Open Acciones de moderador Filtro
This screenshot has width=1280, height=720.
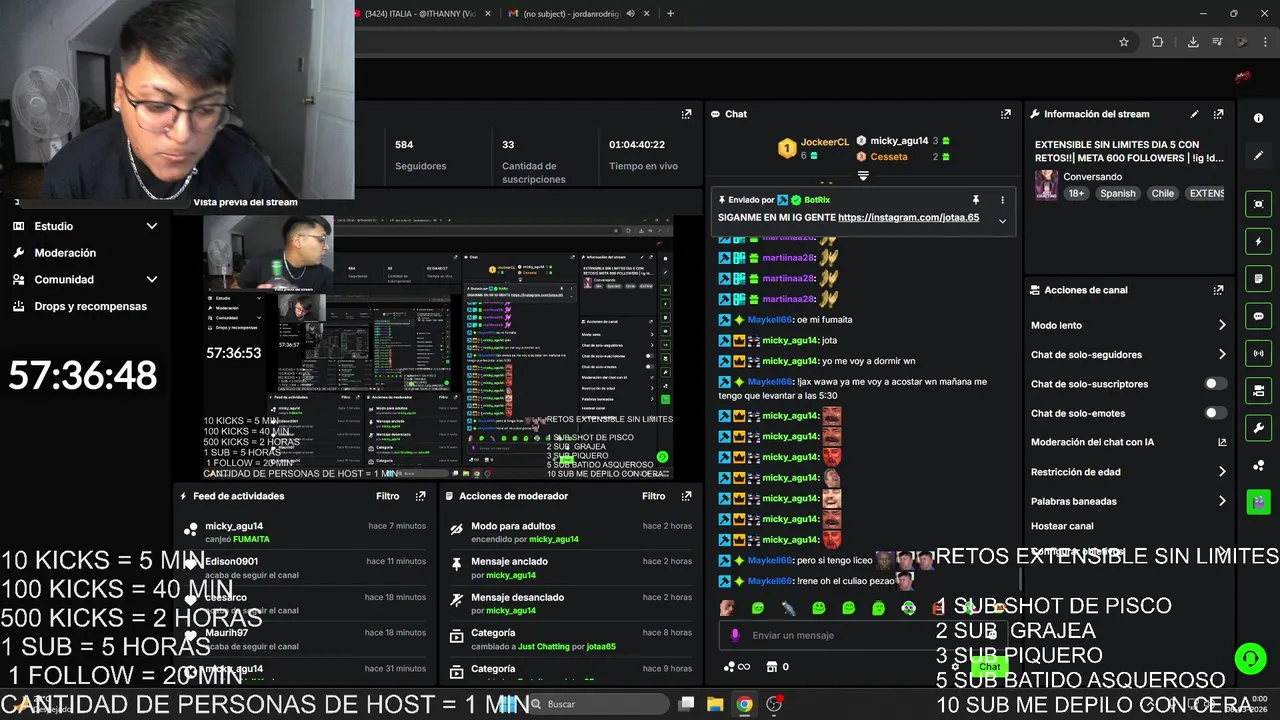tap(653, 496)
